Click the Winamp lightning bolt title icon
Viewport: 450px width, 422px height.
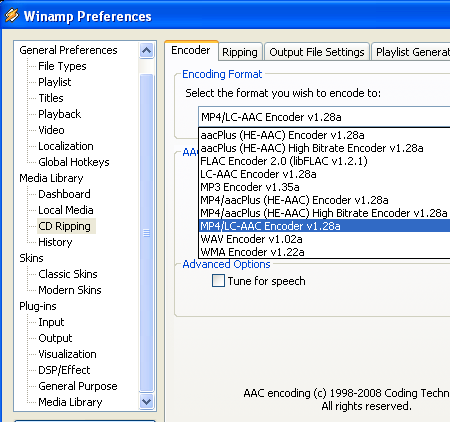pyautogui.click(x=12, y=15)
